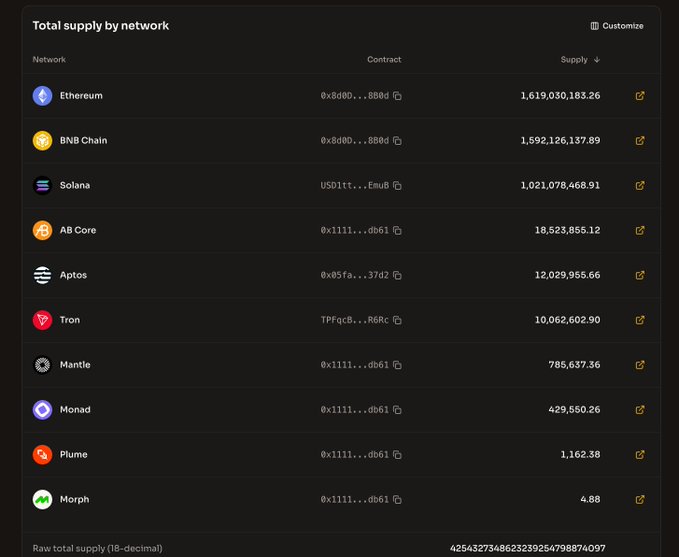Click Raw total supply (18-decimal) label

pyautogui.click(x=97, y=548)
